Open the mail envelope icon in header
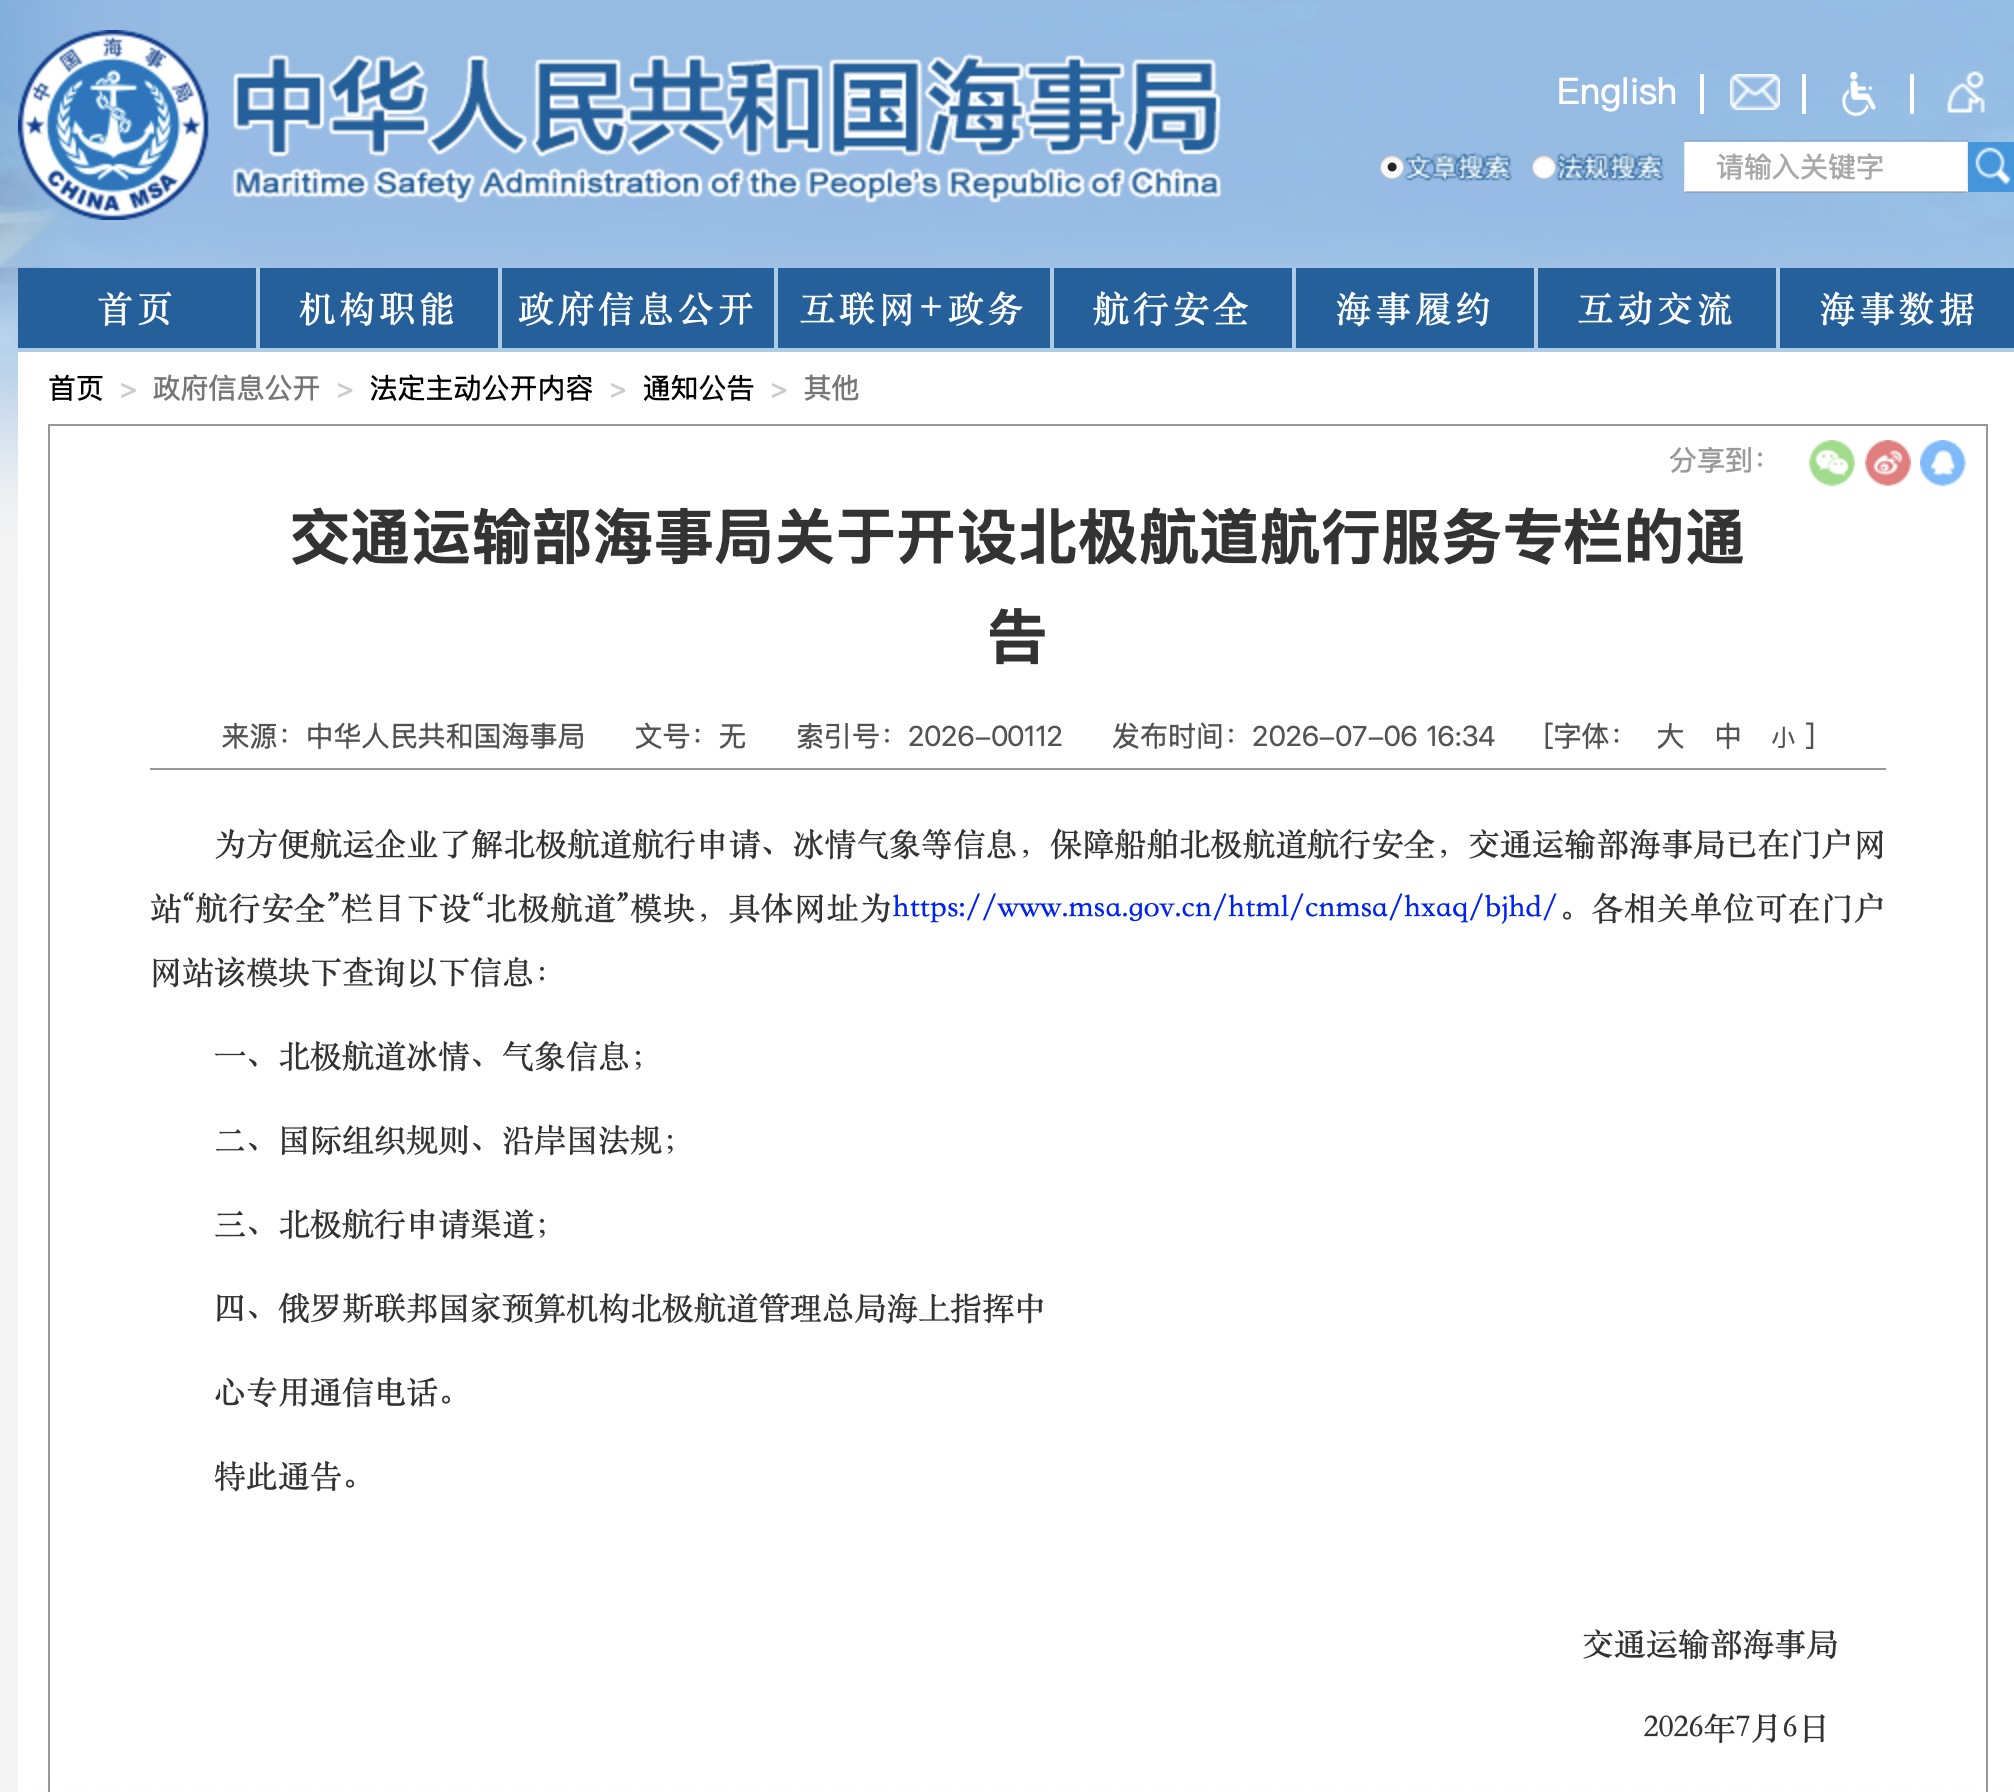The width and height of the screenshot is (2014, 1792). tap(1754, 93)
